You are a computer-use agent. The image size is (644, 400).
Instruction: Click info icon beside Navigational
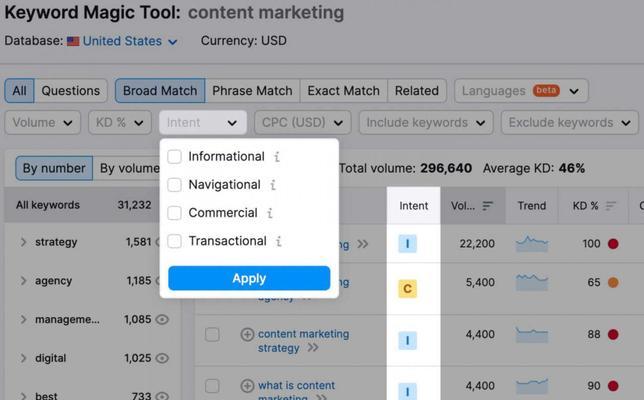click(273, 185)
